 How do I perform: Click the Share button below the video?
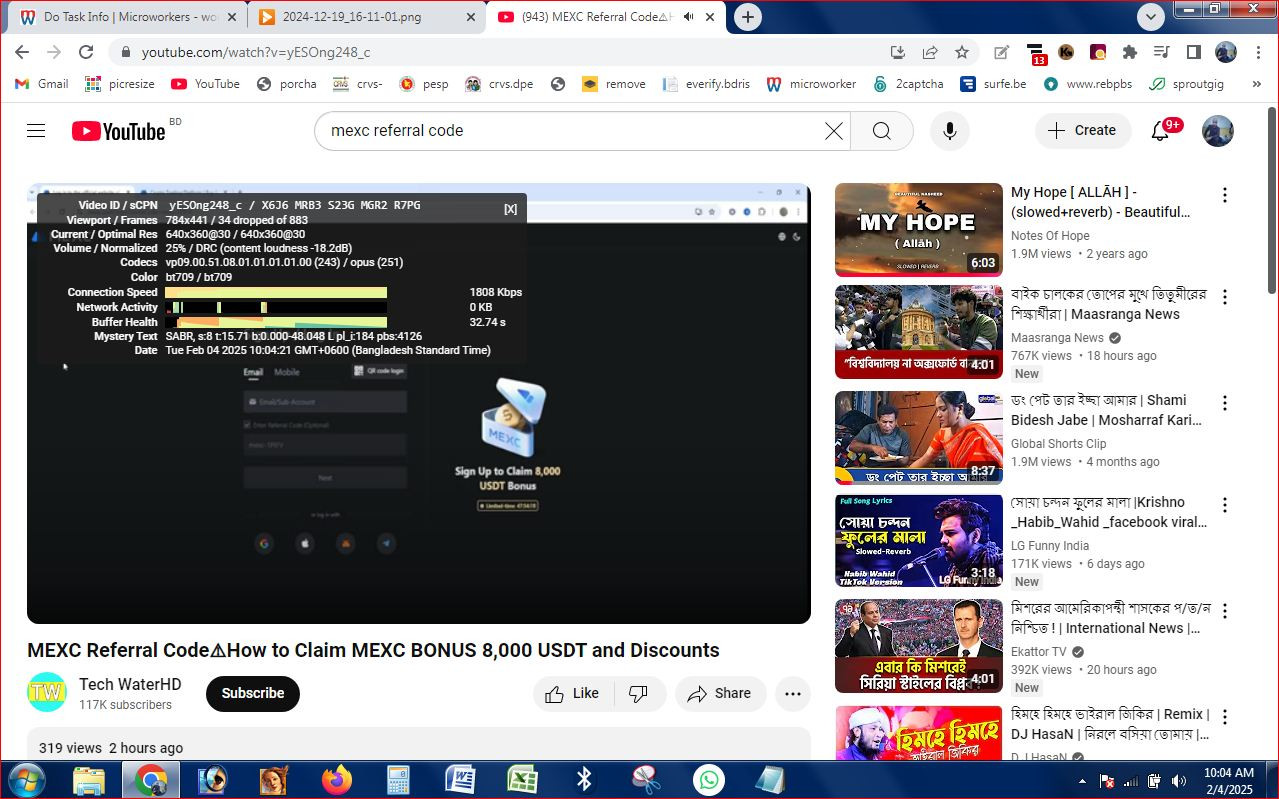(x=721, y=693)
